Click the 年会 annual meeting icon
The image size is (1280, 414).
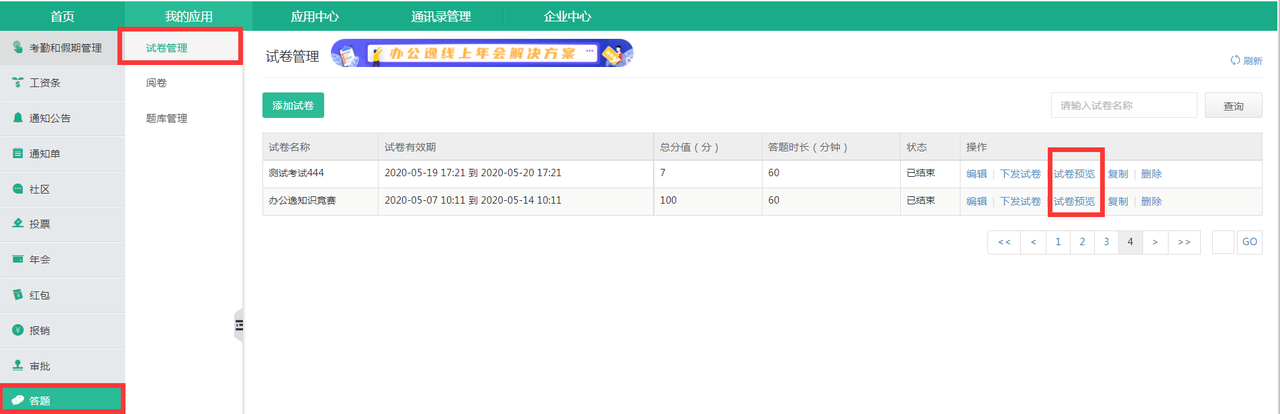point(18,259)
